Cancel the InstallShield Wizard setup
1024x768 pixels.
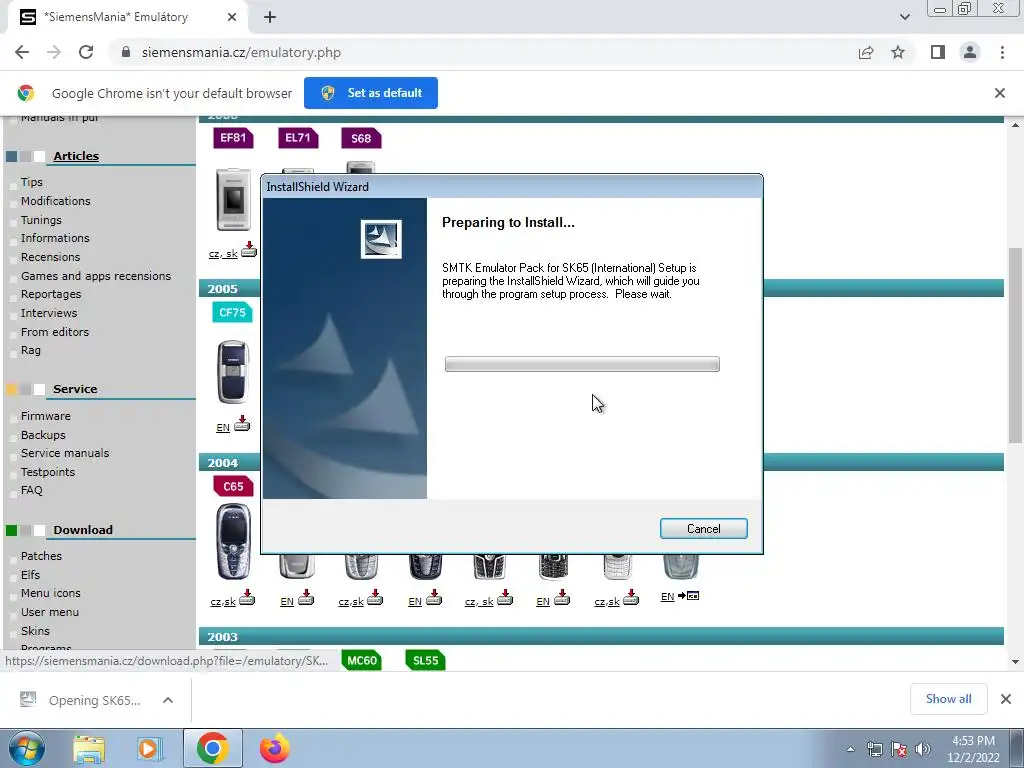click(703, 528)
